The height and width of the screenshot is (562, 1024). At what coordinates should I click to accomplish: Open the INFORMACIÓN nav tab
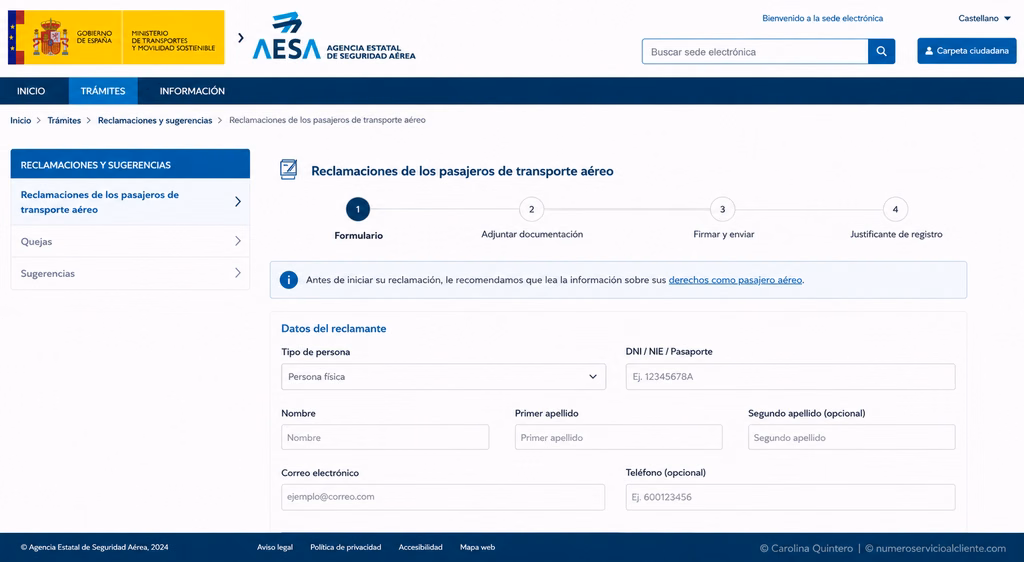point(192,91)
